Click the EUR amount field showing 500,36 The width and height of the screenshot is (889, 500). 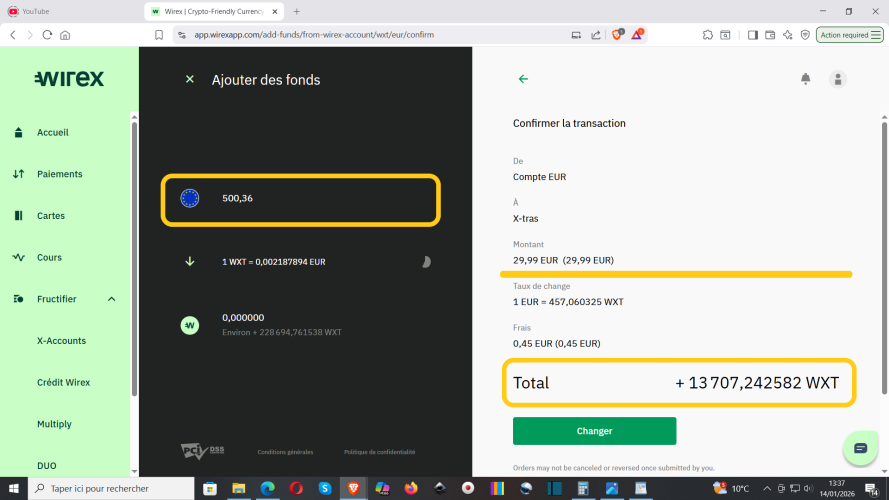(x=300, y=200)
